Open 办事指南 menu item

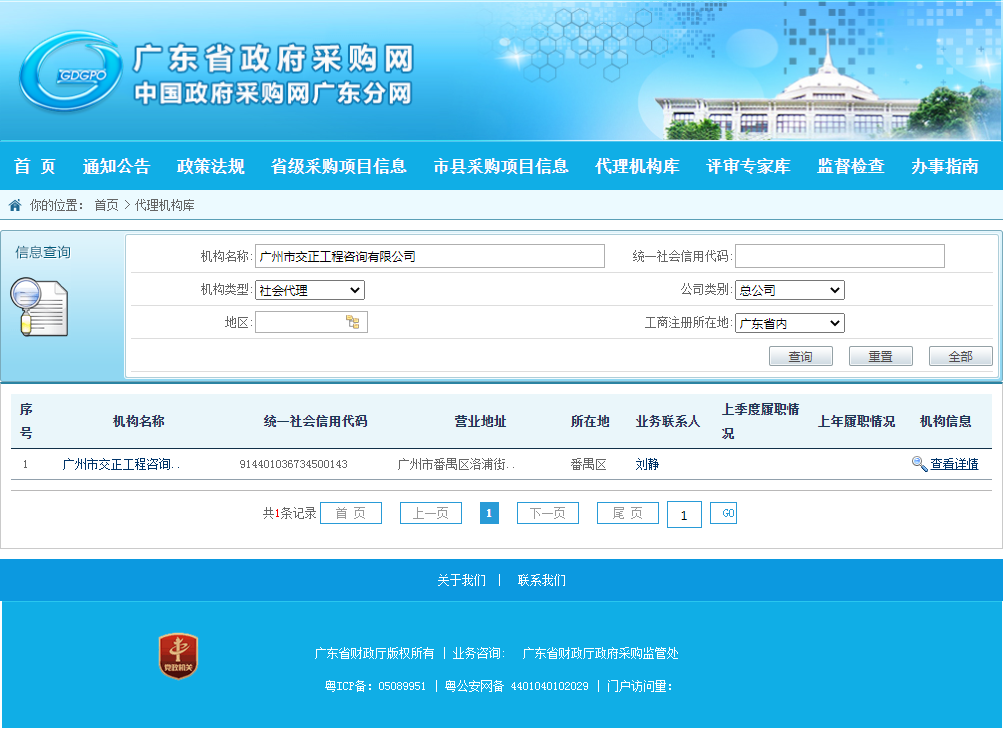click(945, 166)
